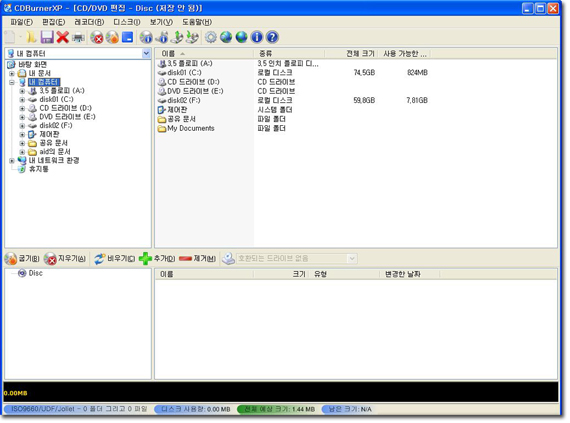Sort compilation by 크기 column header
The height and width of the screenshot is (423, 570).
(x=281, y=274)
